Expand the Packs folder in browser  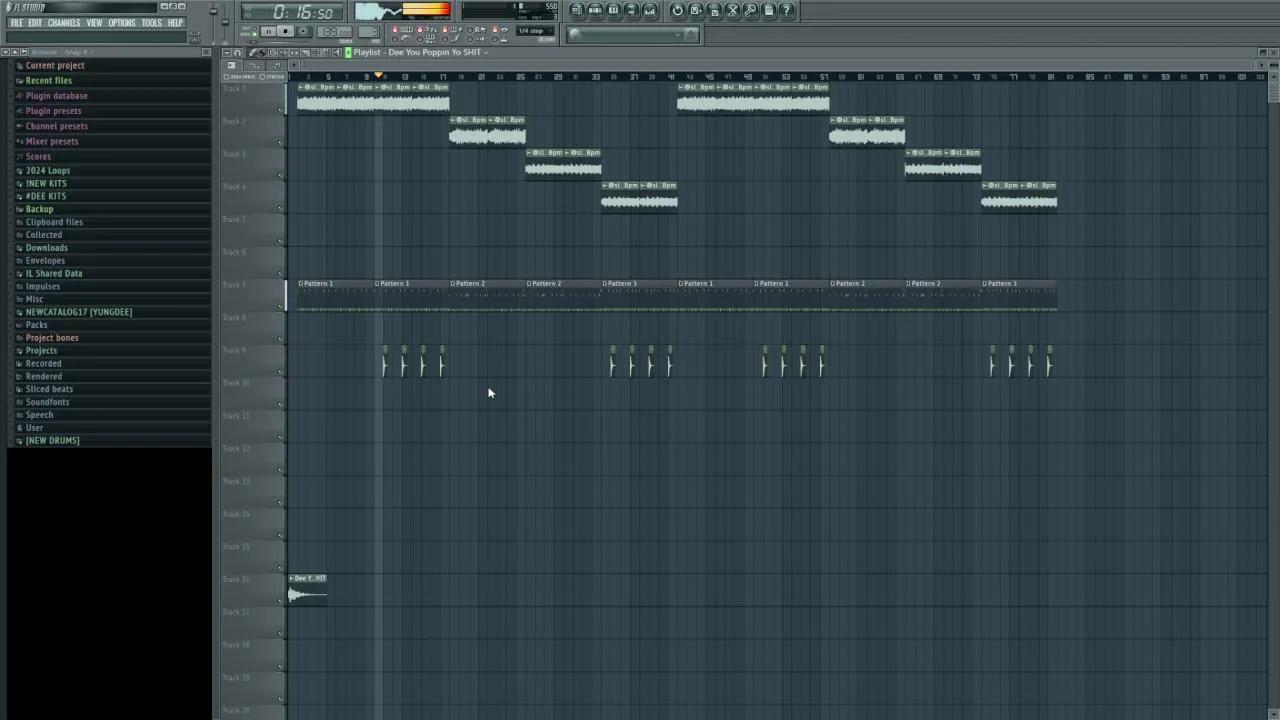(x=36, y=325)
